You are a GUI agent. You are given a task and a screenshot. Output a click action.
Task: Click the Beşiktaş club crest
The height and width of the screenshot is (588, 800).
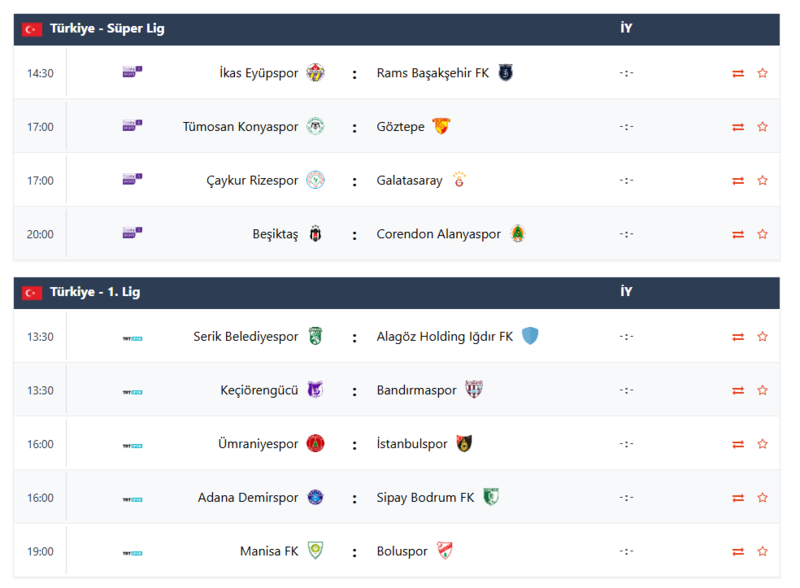[x=316, y=234]
